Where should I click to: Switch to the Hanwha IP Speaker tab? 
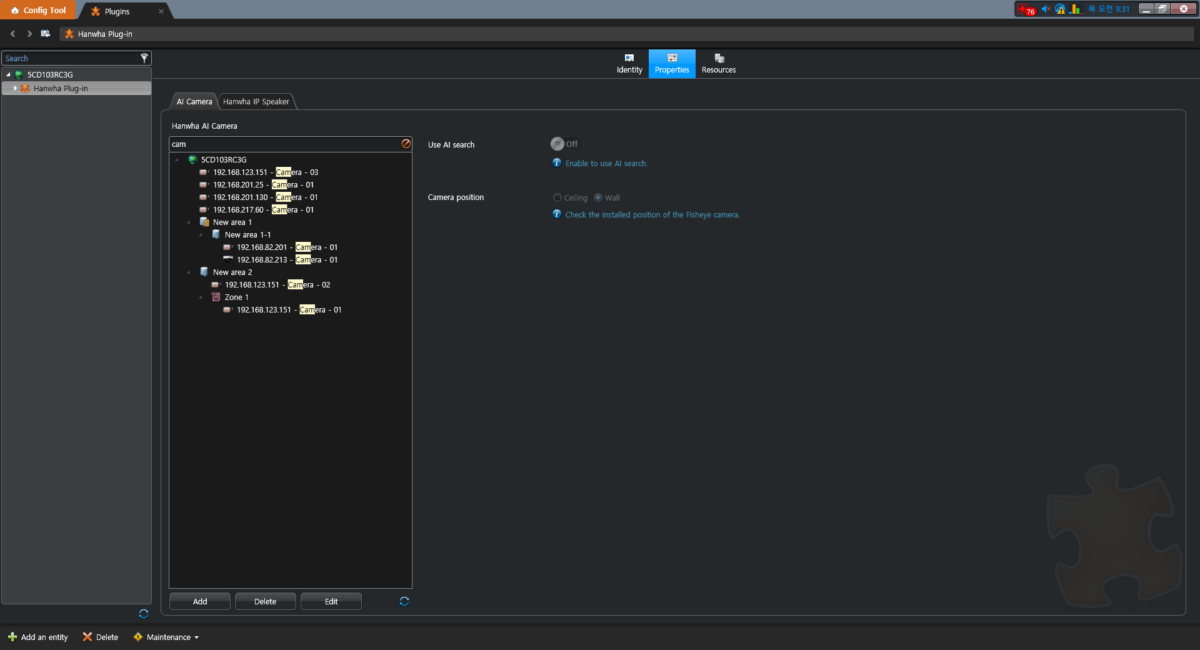click(x=256, y=102)
